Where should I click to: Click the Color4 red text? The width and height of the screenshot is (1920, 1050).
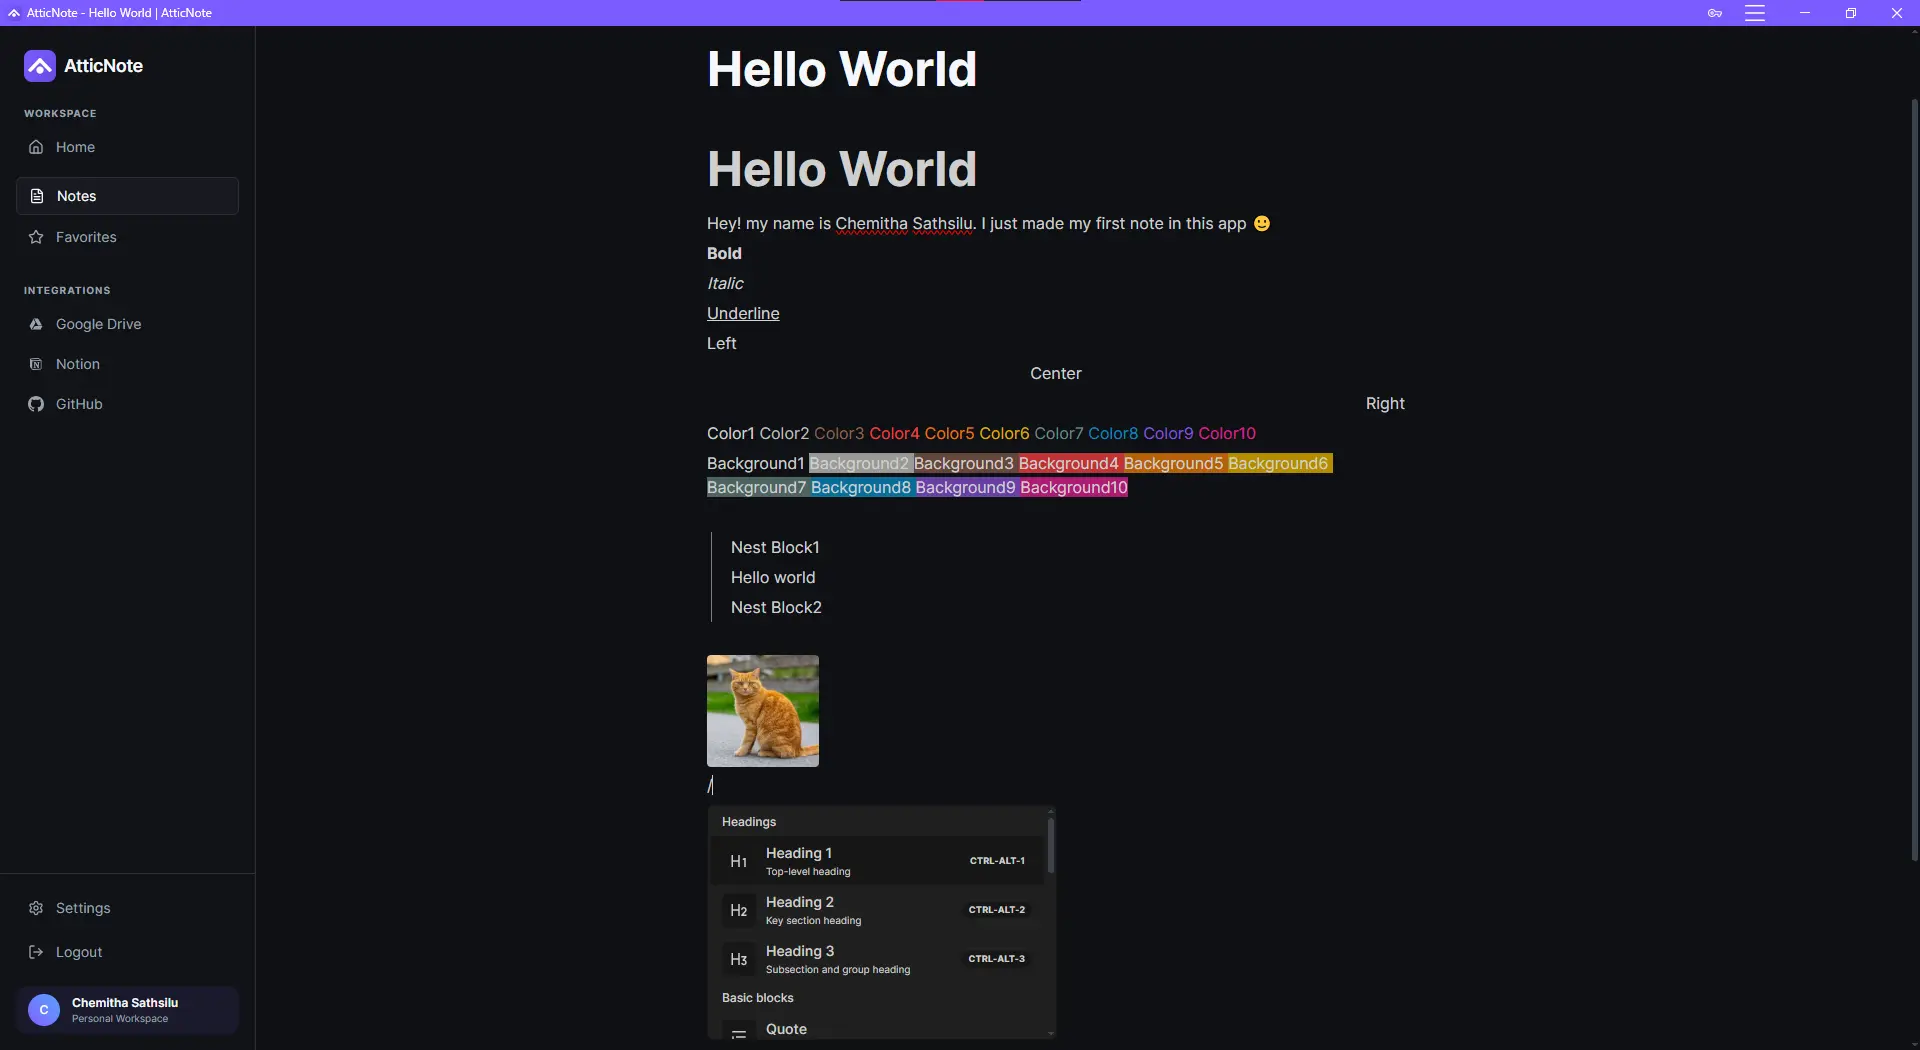coord(894,433)
